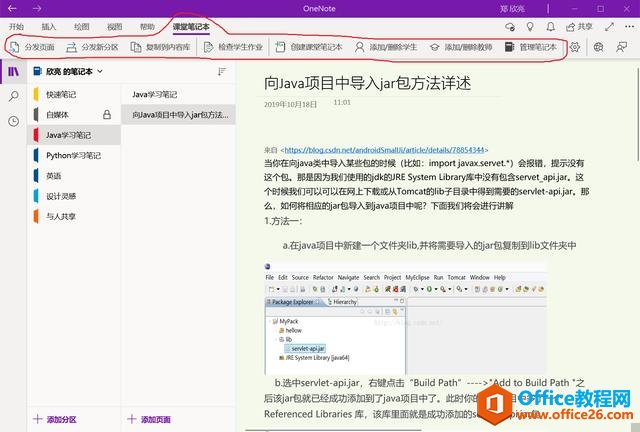
Task: Open the 向Java项目中导入jar包方法... page
Action: pyautogui.click(x=178, y=115)
